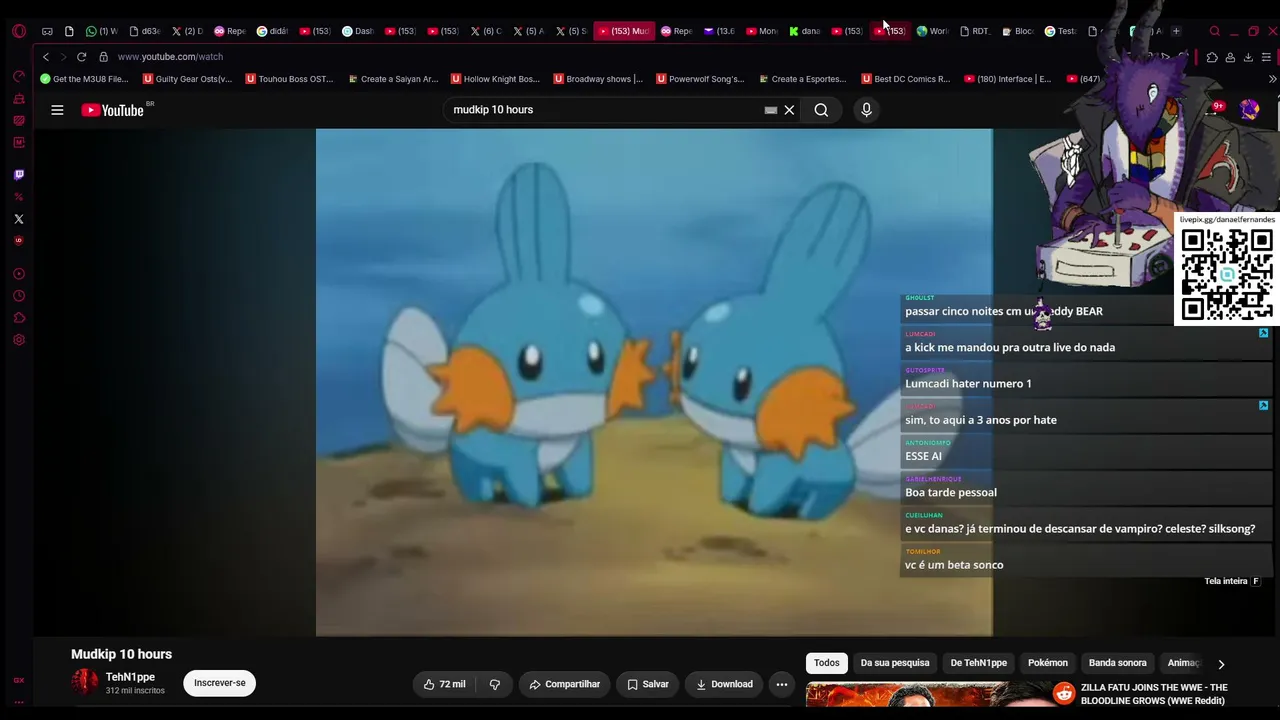The image size is (1280, 720).
Task: Go to YouTube home via the logo
Action: click(x=113, y=110)
